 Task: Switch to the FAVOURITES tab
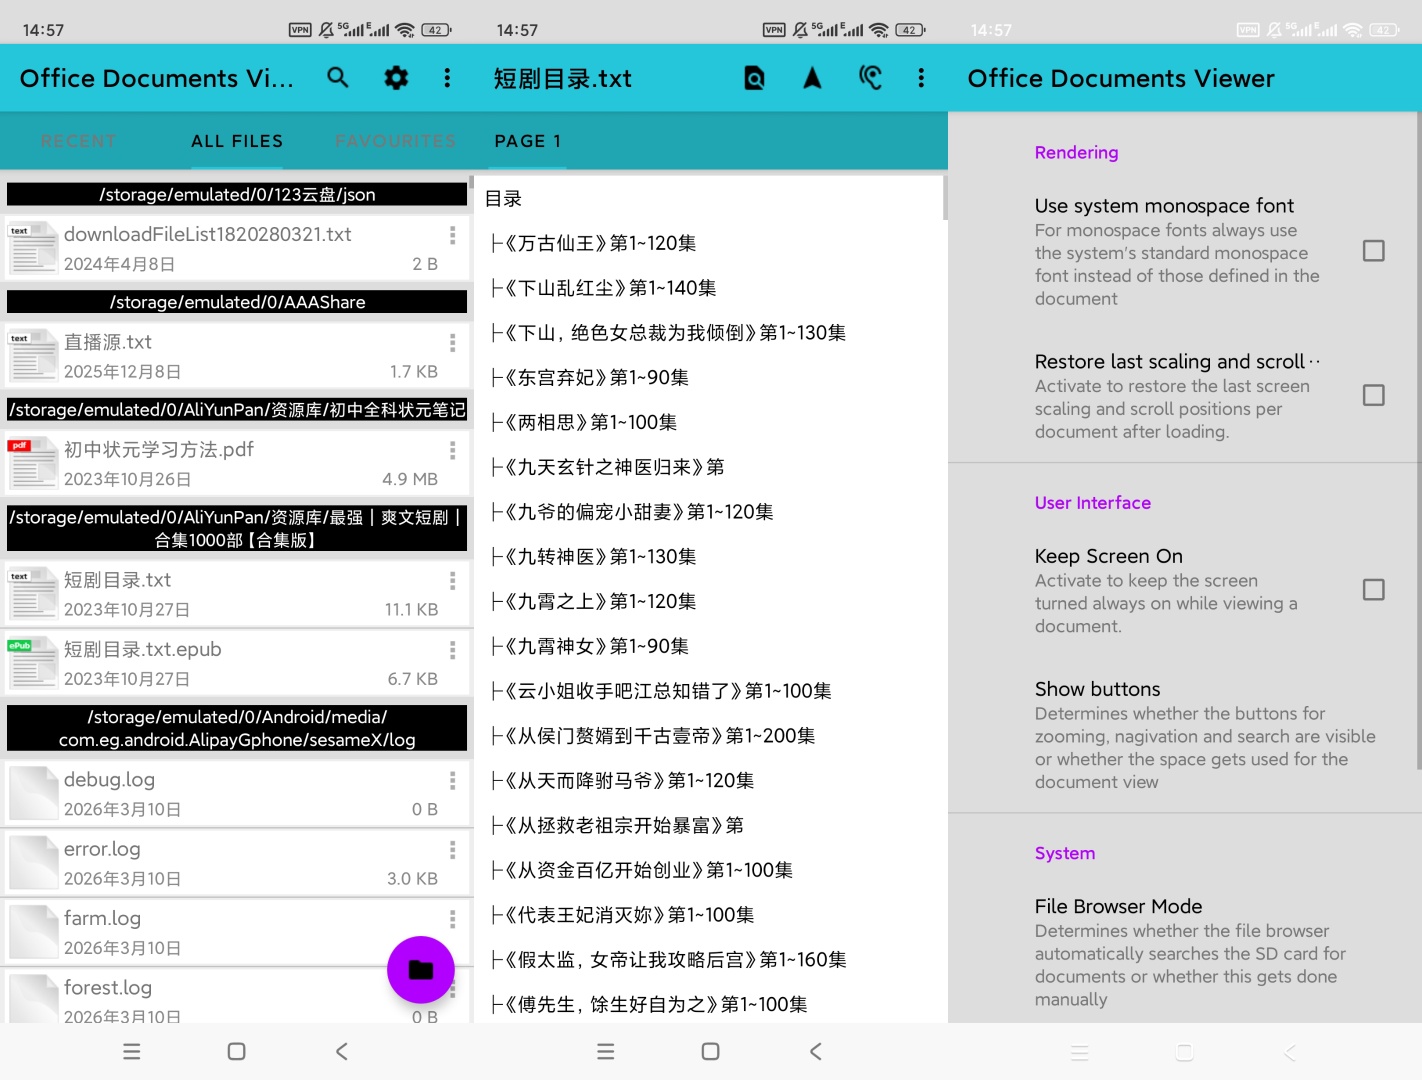click(x=396, y=140)
